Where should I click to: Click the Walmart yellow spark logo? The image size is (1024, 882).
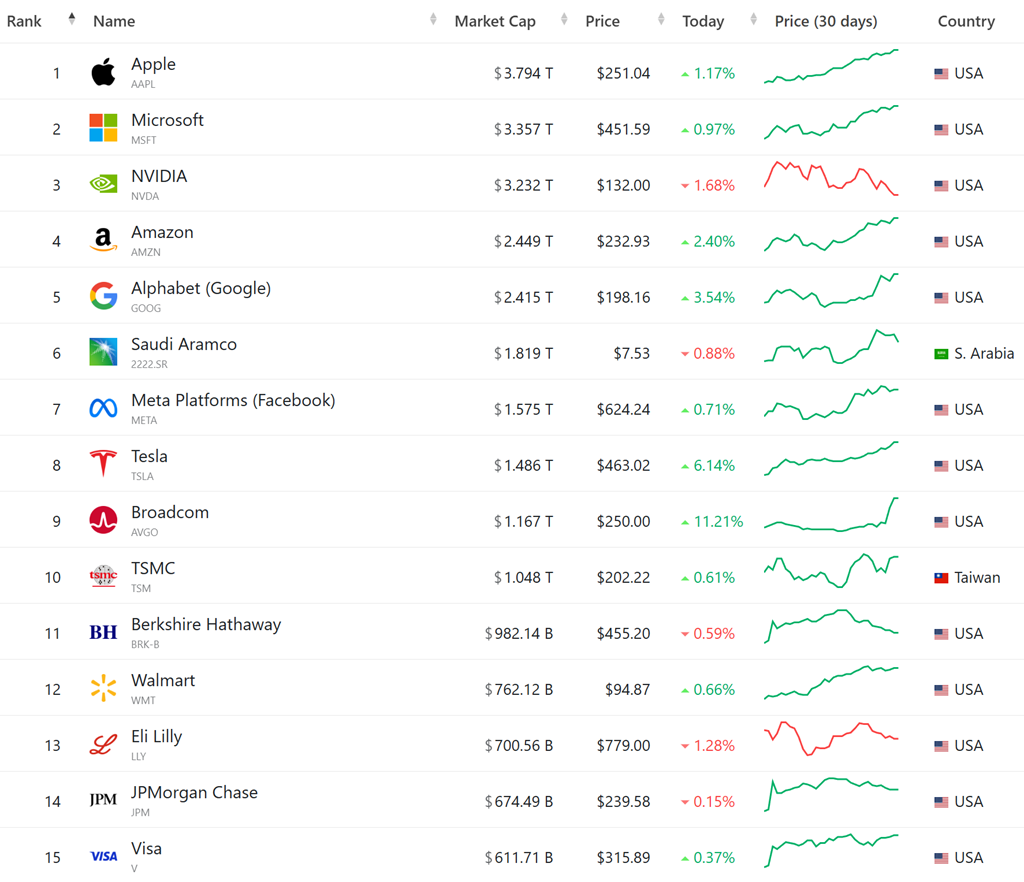pos(103,688)
